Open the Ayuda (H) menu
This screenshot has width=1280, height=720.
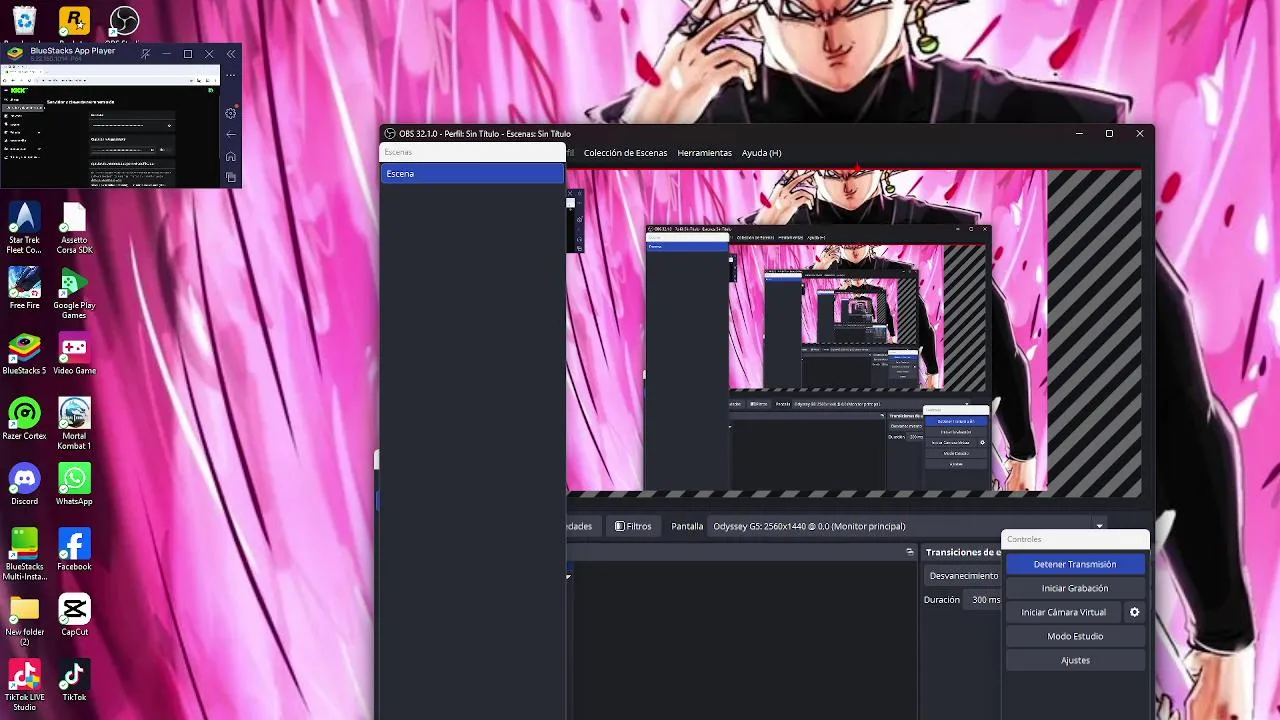click(x=761, y=153)
